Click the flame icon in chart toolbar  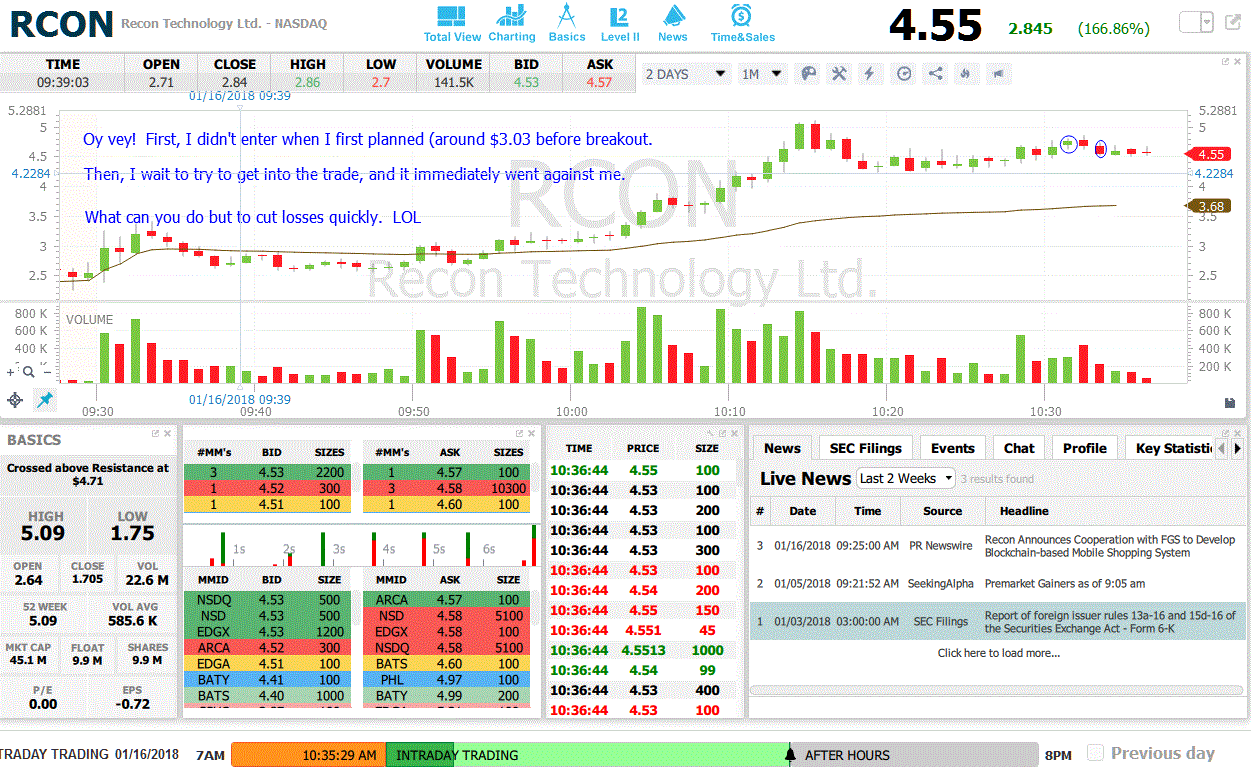(x=965, y=73)
